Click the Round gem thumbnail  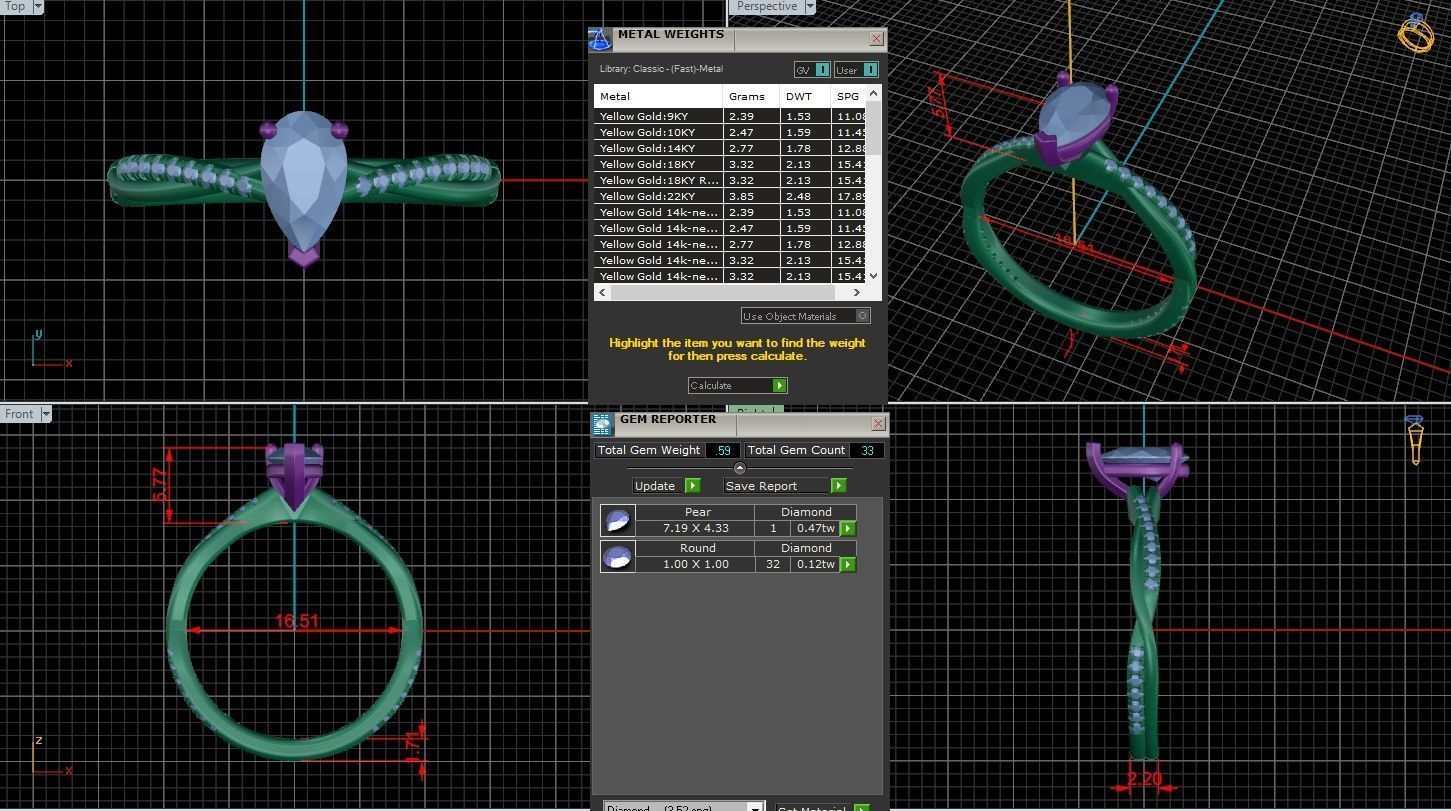[617, 557]
